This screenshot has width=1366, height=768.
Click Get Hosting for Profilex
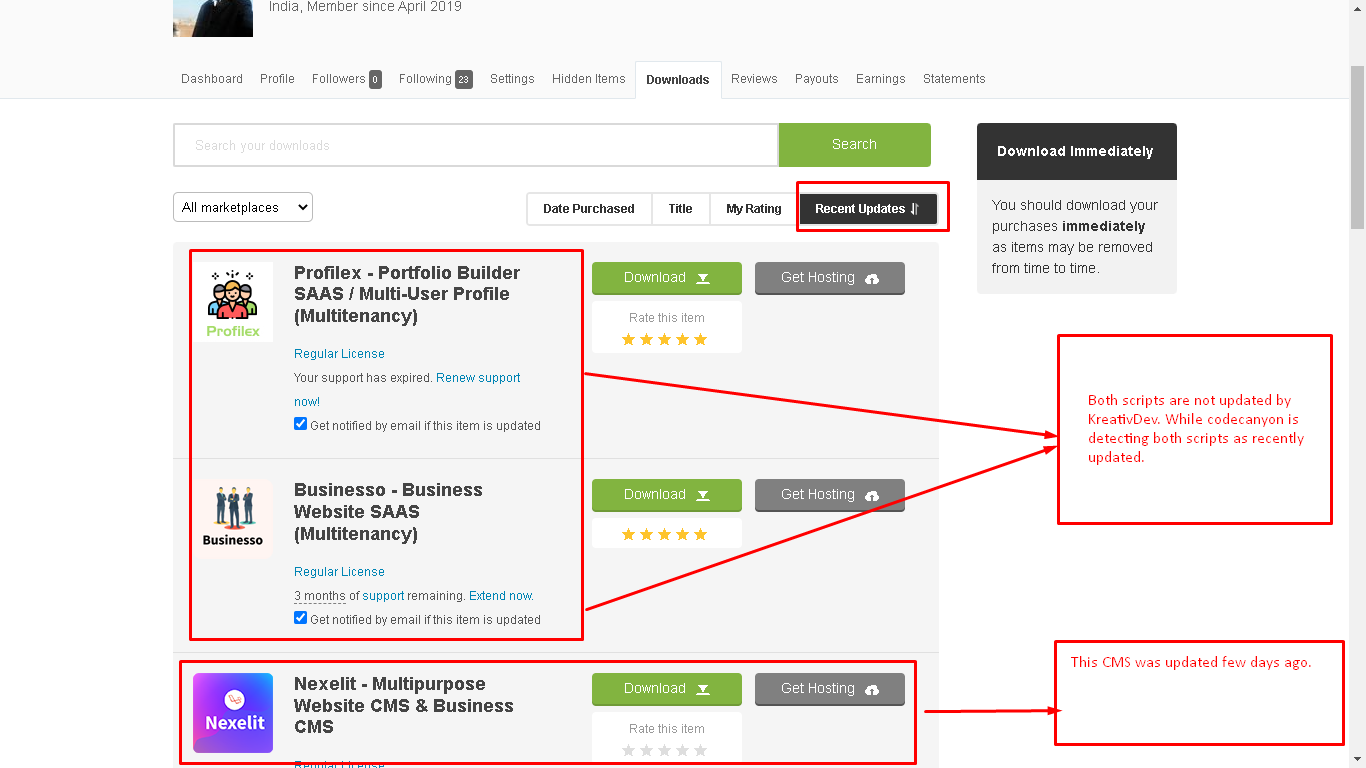coord(830,278)
